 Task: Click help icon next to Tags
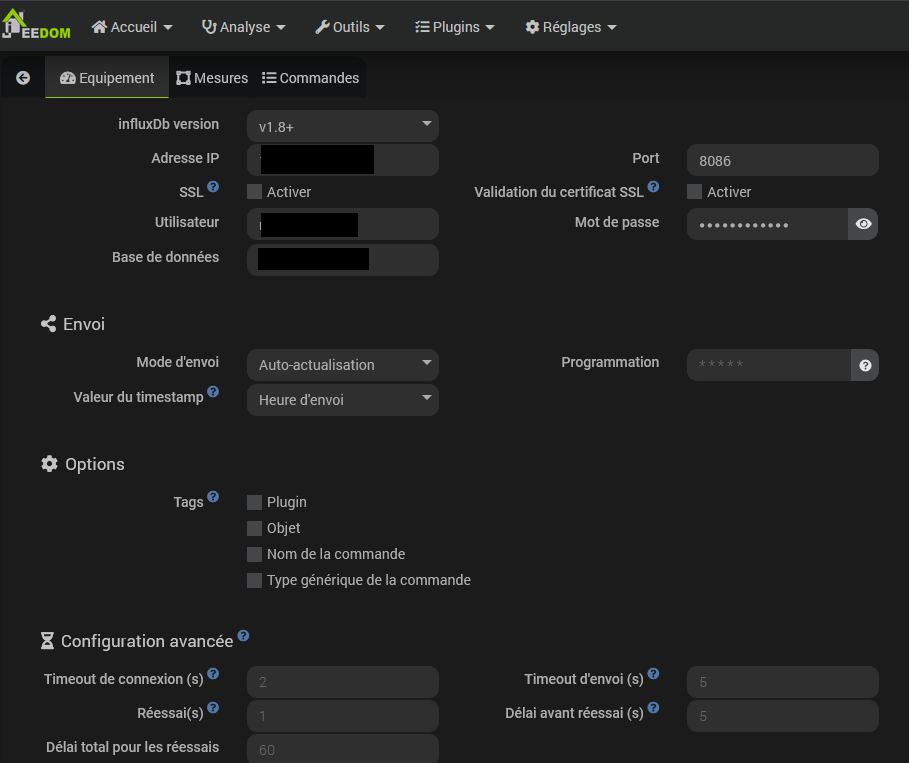[213, 497]
